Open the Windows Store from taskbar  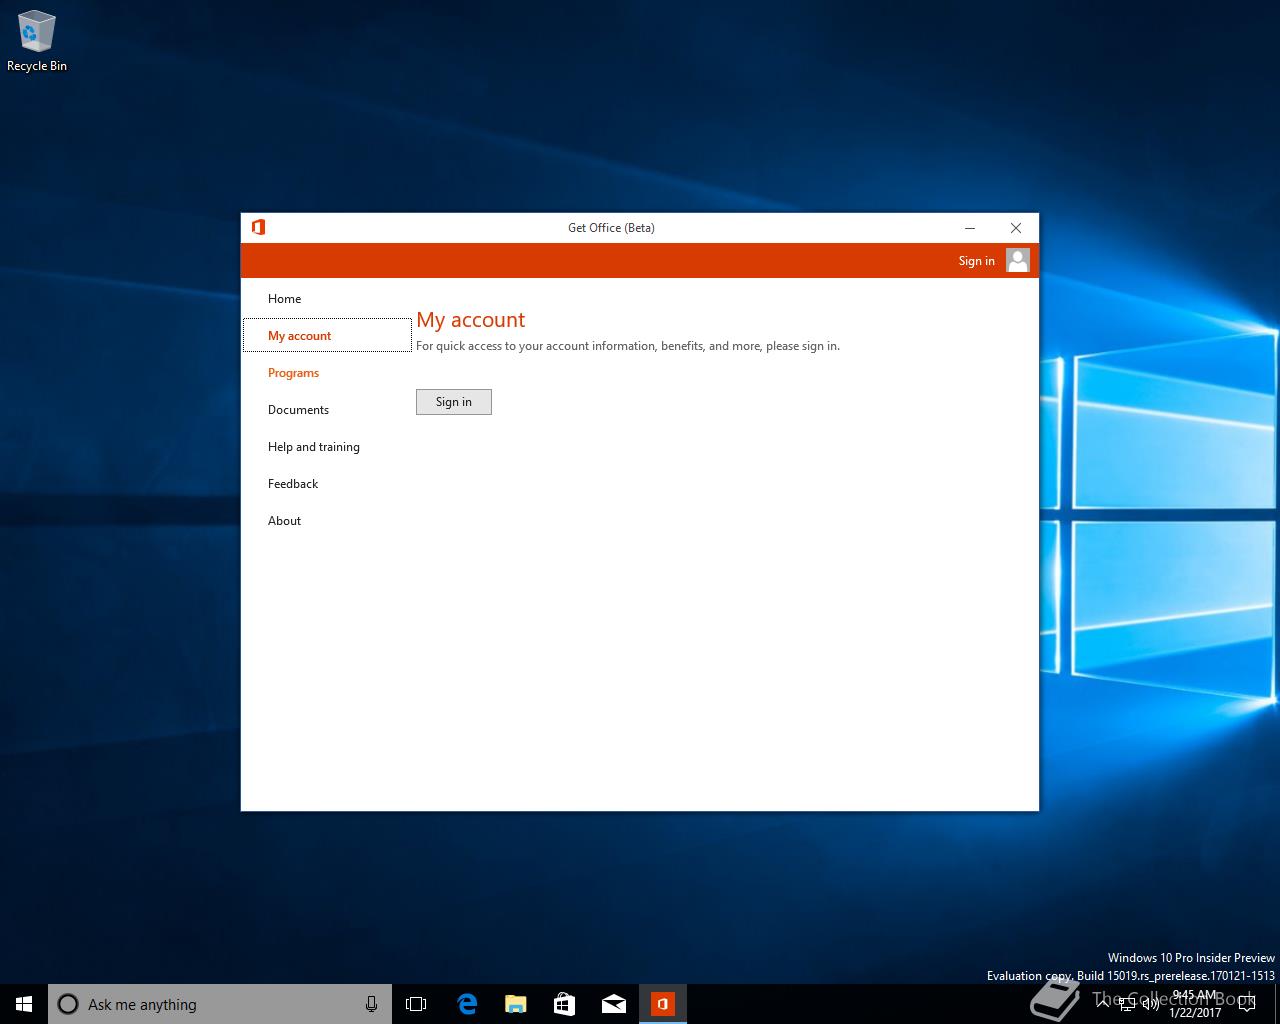pyautogui.click(x=564, y=1004)
